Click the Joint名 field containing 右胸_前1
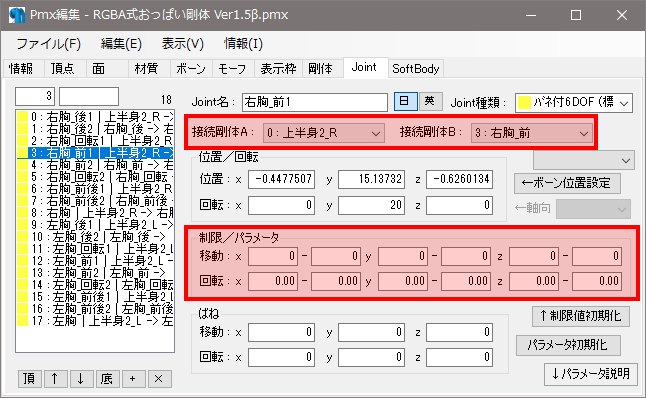 click(x=315, y=102)
